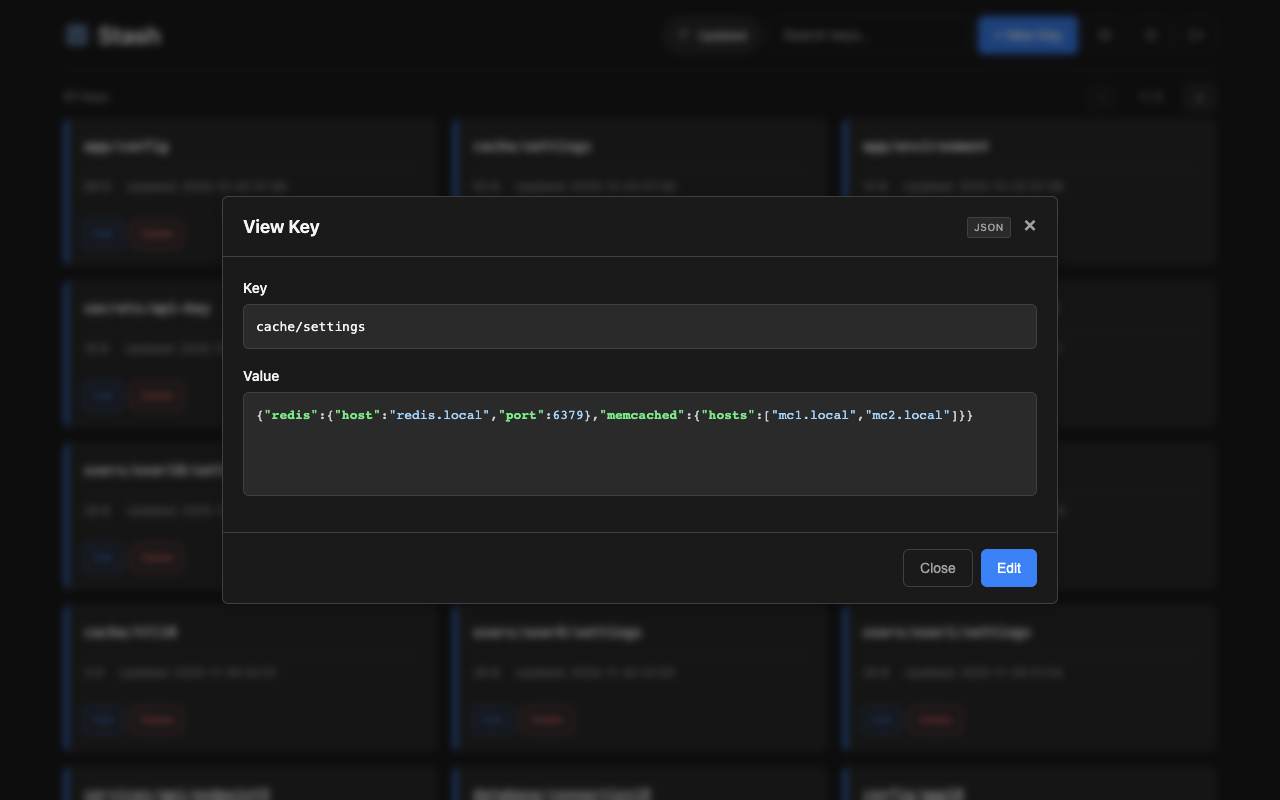Click the sort icon inside the Updated button
Screen dimensions: 1280x800
pos(684,34)
